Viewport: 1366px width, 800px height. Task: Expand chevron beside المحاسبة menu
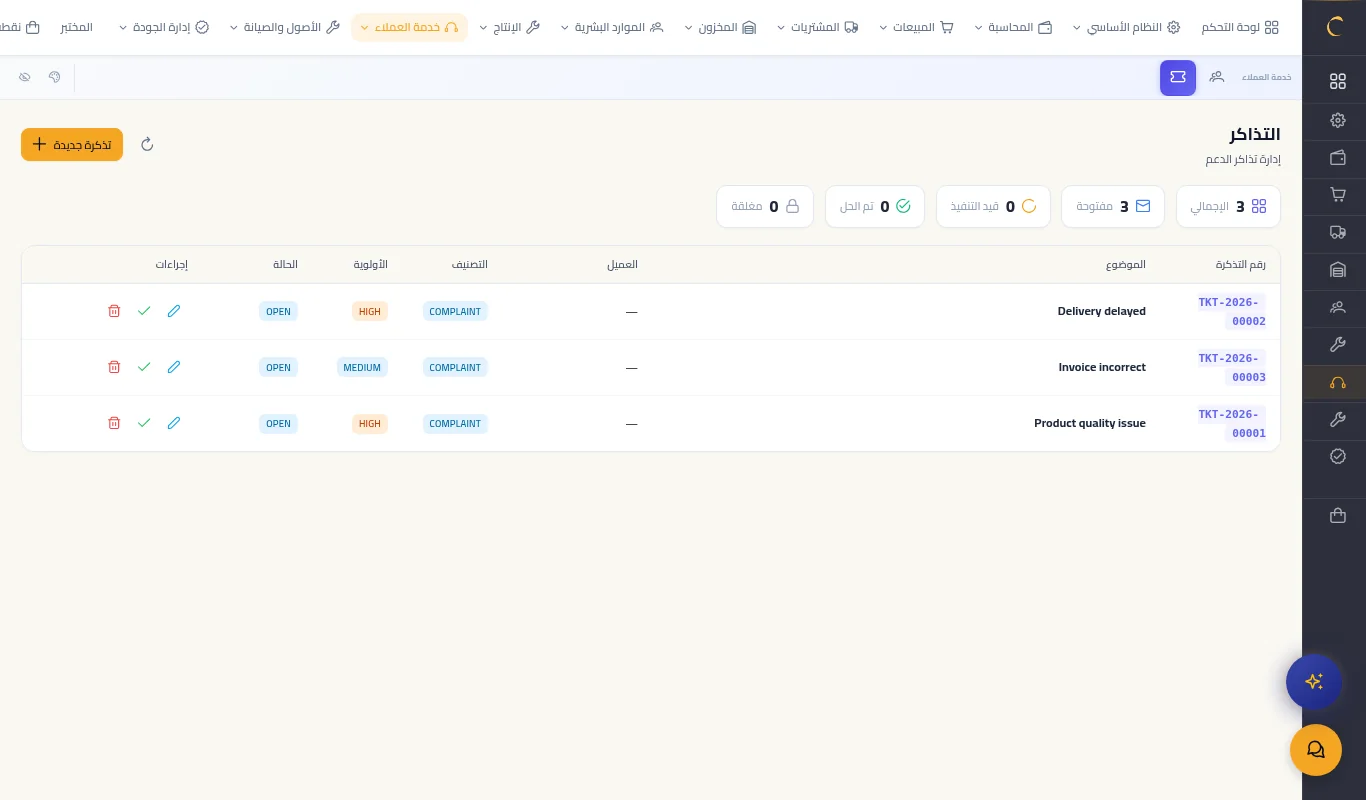pyautogui.click(x=979, y=28)
